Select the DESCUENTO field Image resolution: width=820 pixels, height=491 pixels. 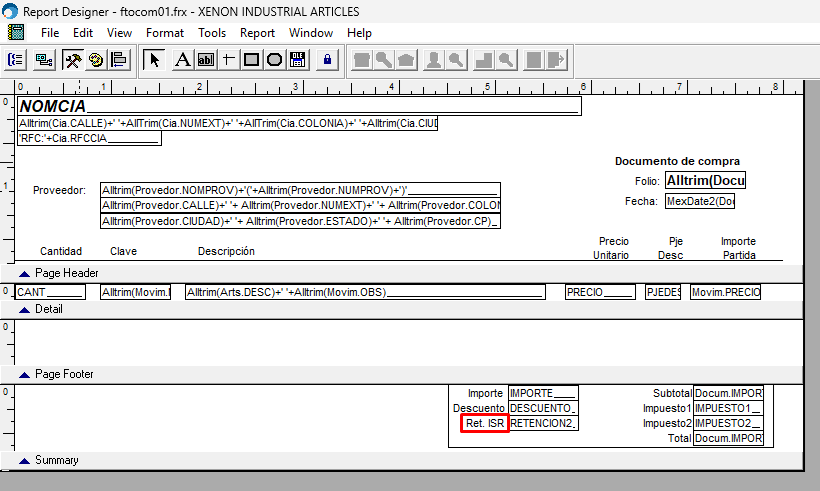(543, 408)
